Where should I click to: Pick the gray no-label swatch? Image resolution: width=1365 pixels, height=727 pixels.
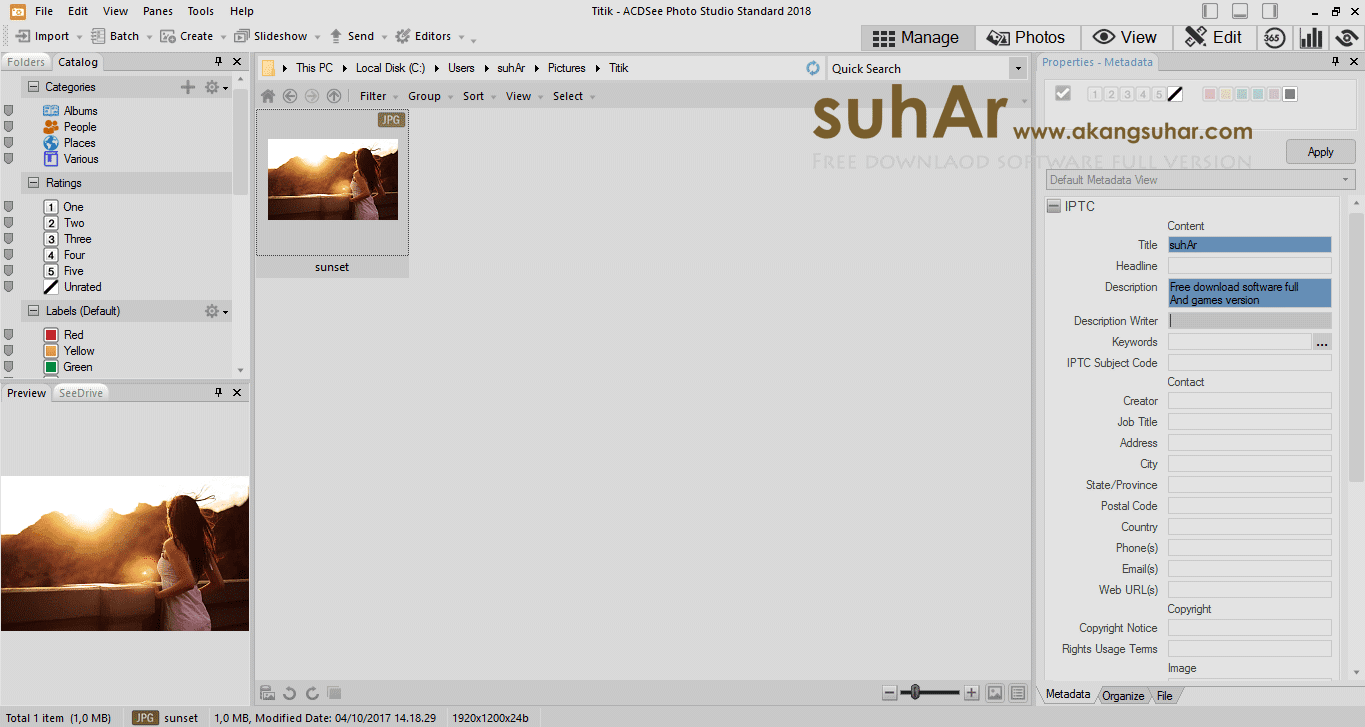point(1290,94)
